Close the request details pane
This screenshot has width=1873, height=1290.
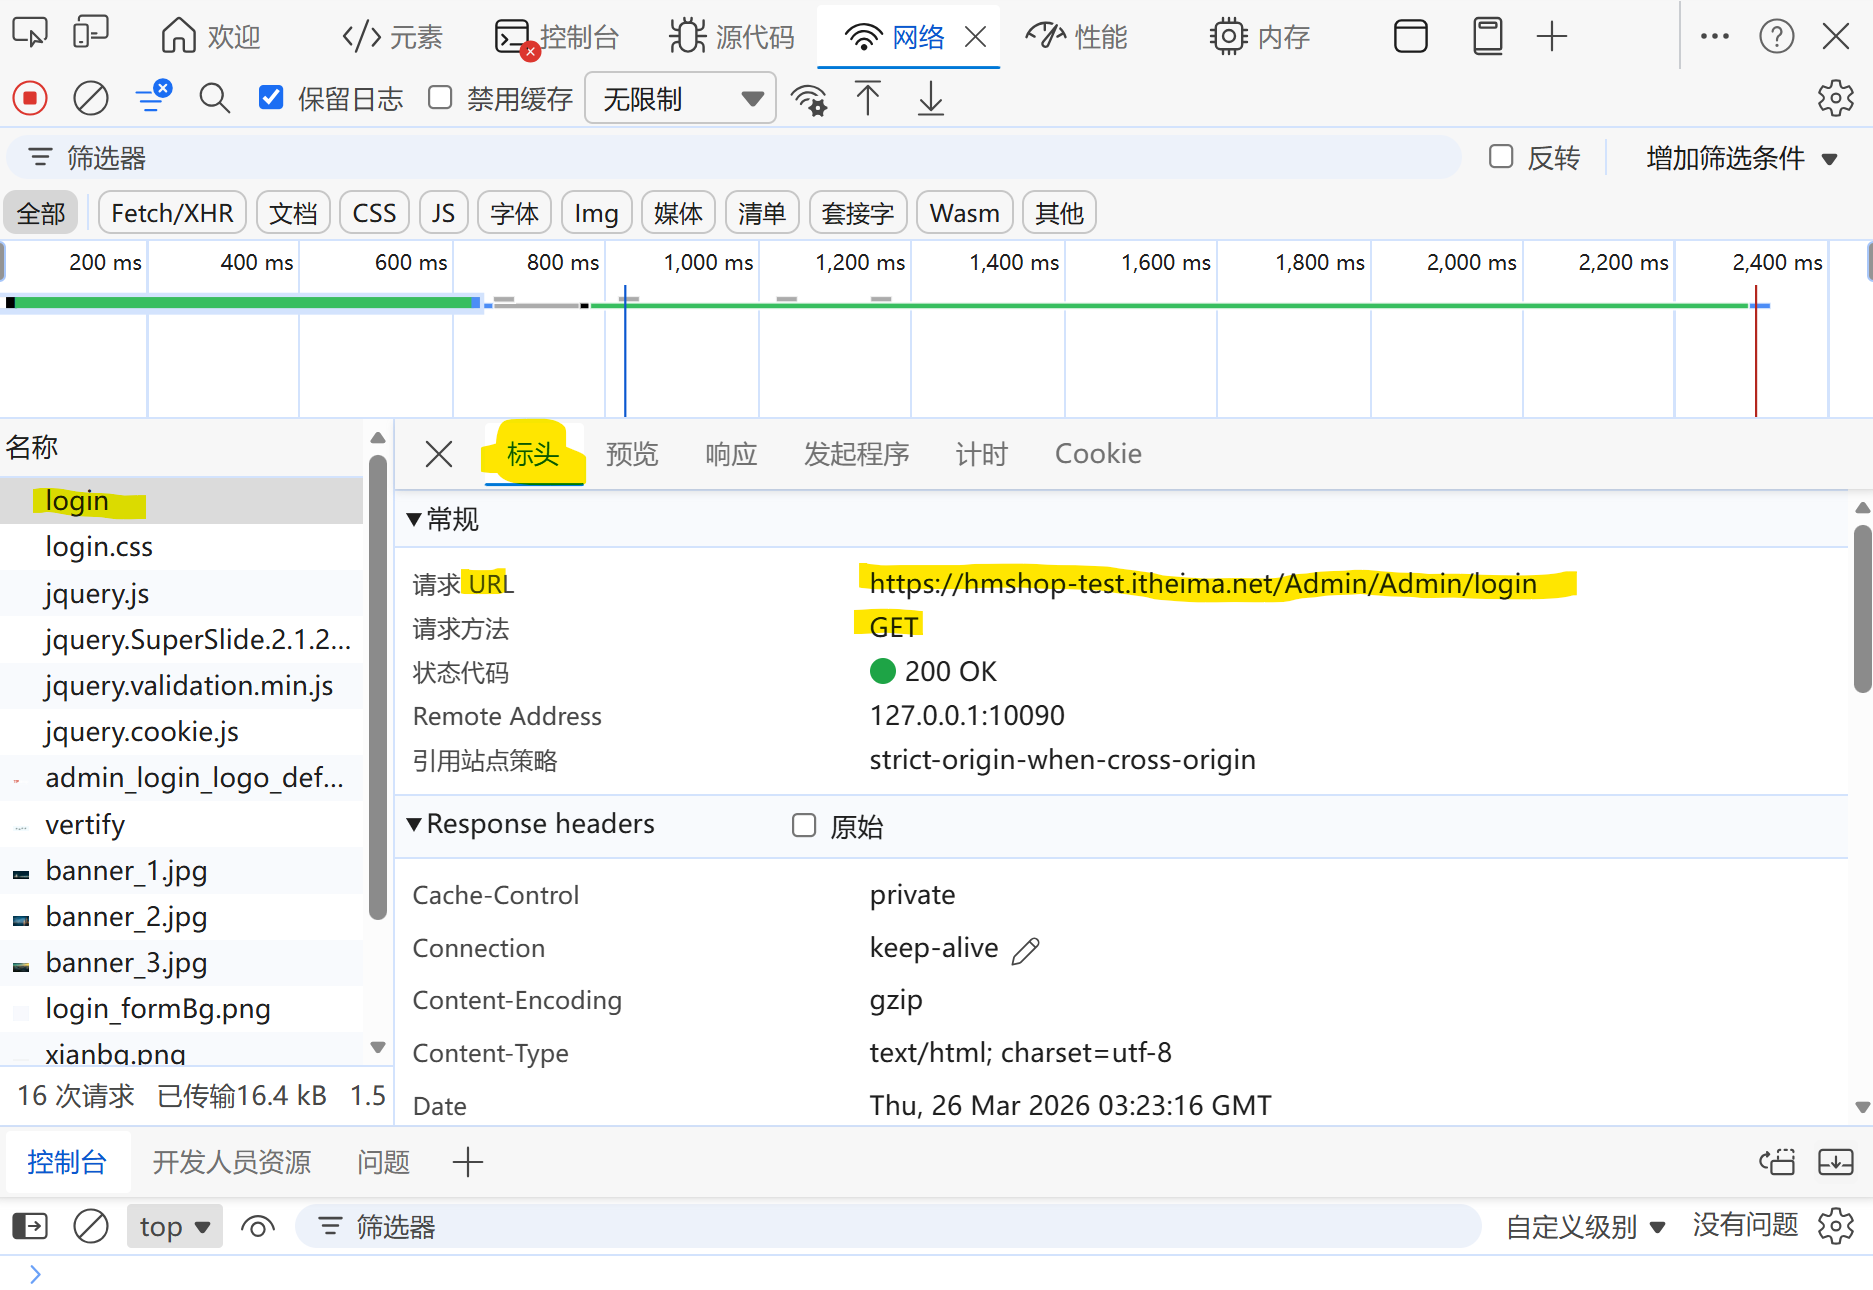pyautogui.click(x=438, y=454)
